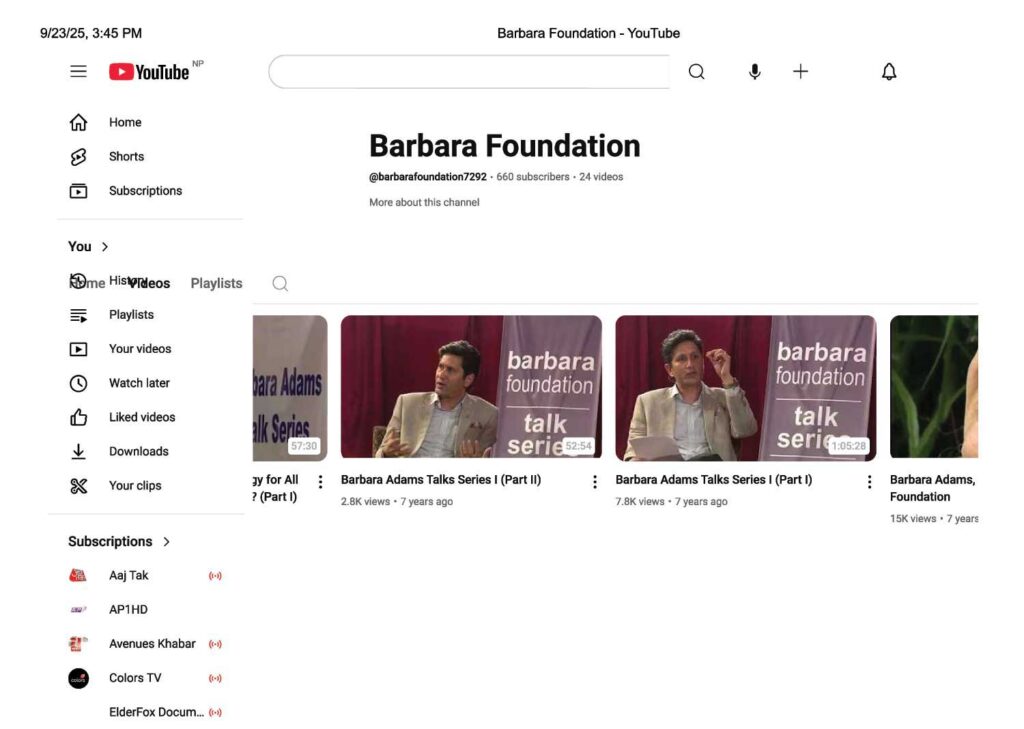Select Downloads in the sidebar
Screen dimensions: 1024x729
click(x=138, y=452)
